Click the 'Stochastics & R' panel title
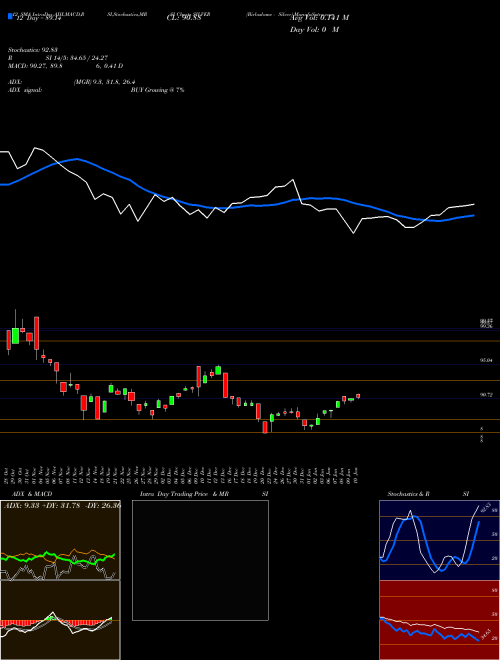Viewport: 500px width, 660px height. click(409, 494)
